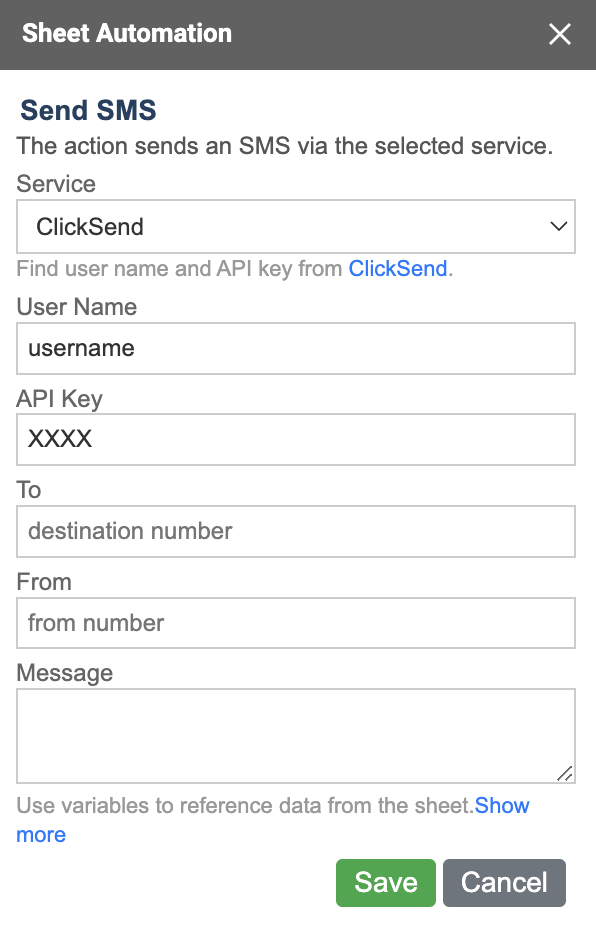
Task: Open the Service dropdown showing ClickSend
Action: pyautogui.click(x=296, y=227)
